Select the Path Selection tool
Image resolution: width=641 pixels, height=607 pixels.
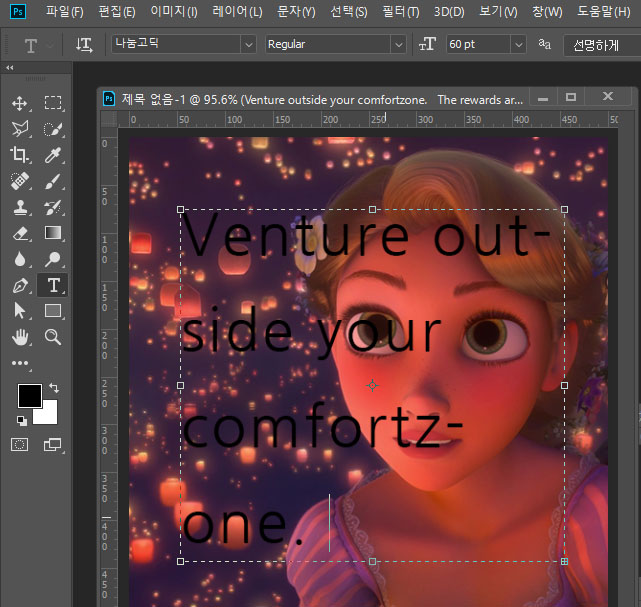20,311
